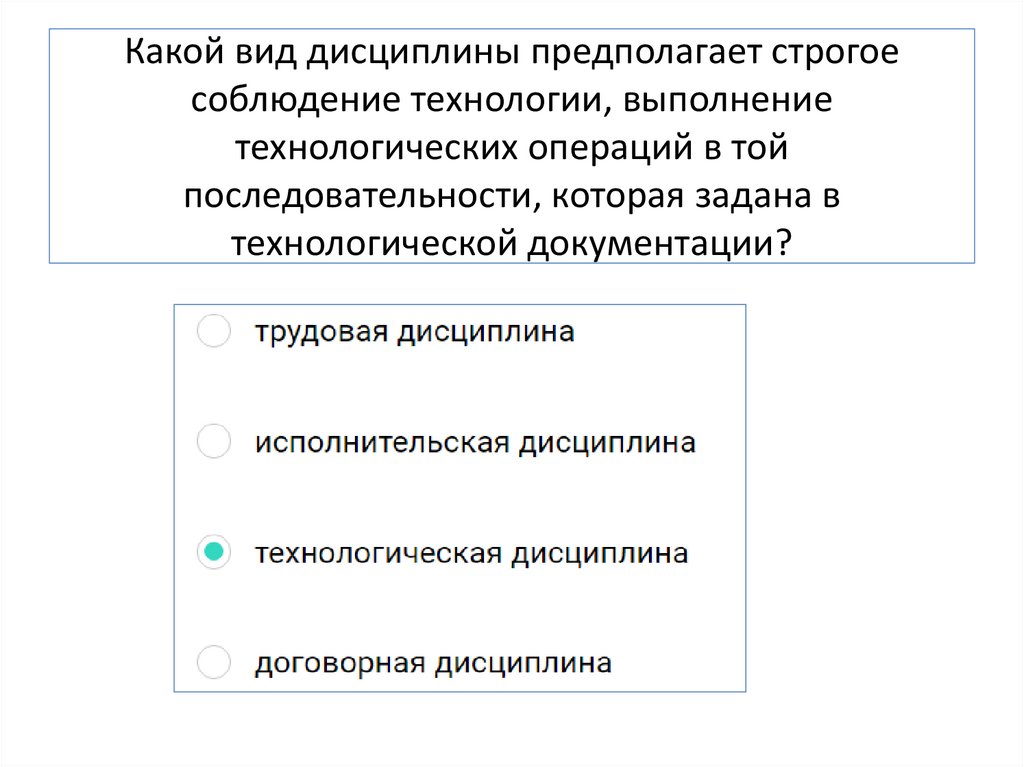This screenshot has height=767, width=1024.
Task: Click the word 'строгое' in the question
Action: [834, 53]
